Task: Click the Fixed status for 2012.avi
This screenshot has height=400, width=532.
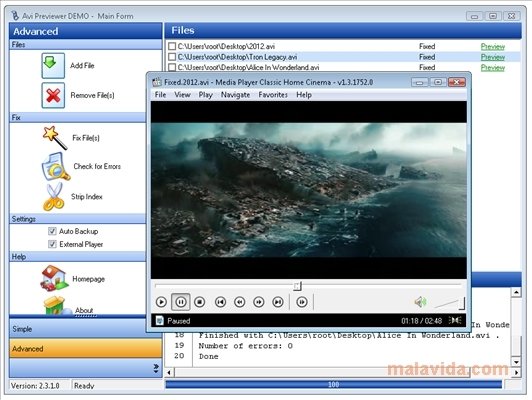Action: tap(427, 46)
